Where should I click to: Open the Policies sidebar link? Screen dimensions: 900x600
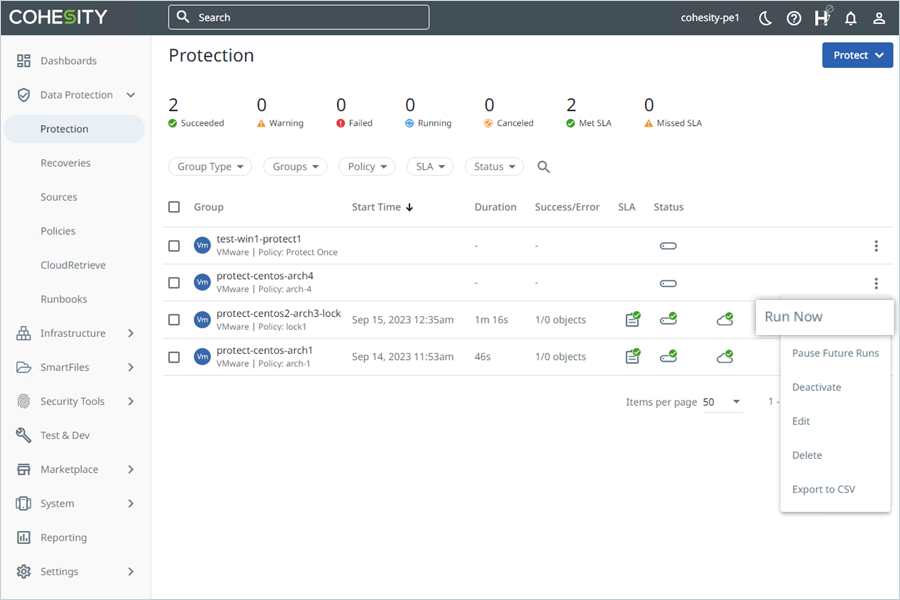(x=58, y=231)
